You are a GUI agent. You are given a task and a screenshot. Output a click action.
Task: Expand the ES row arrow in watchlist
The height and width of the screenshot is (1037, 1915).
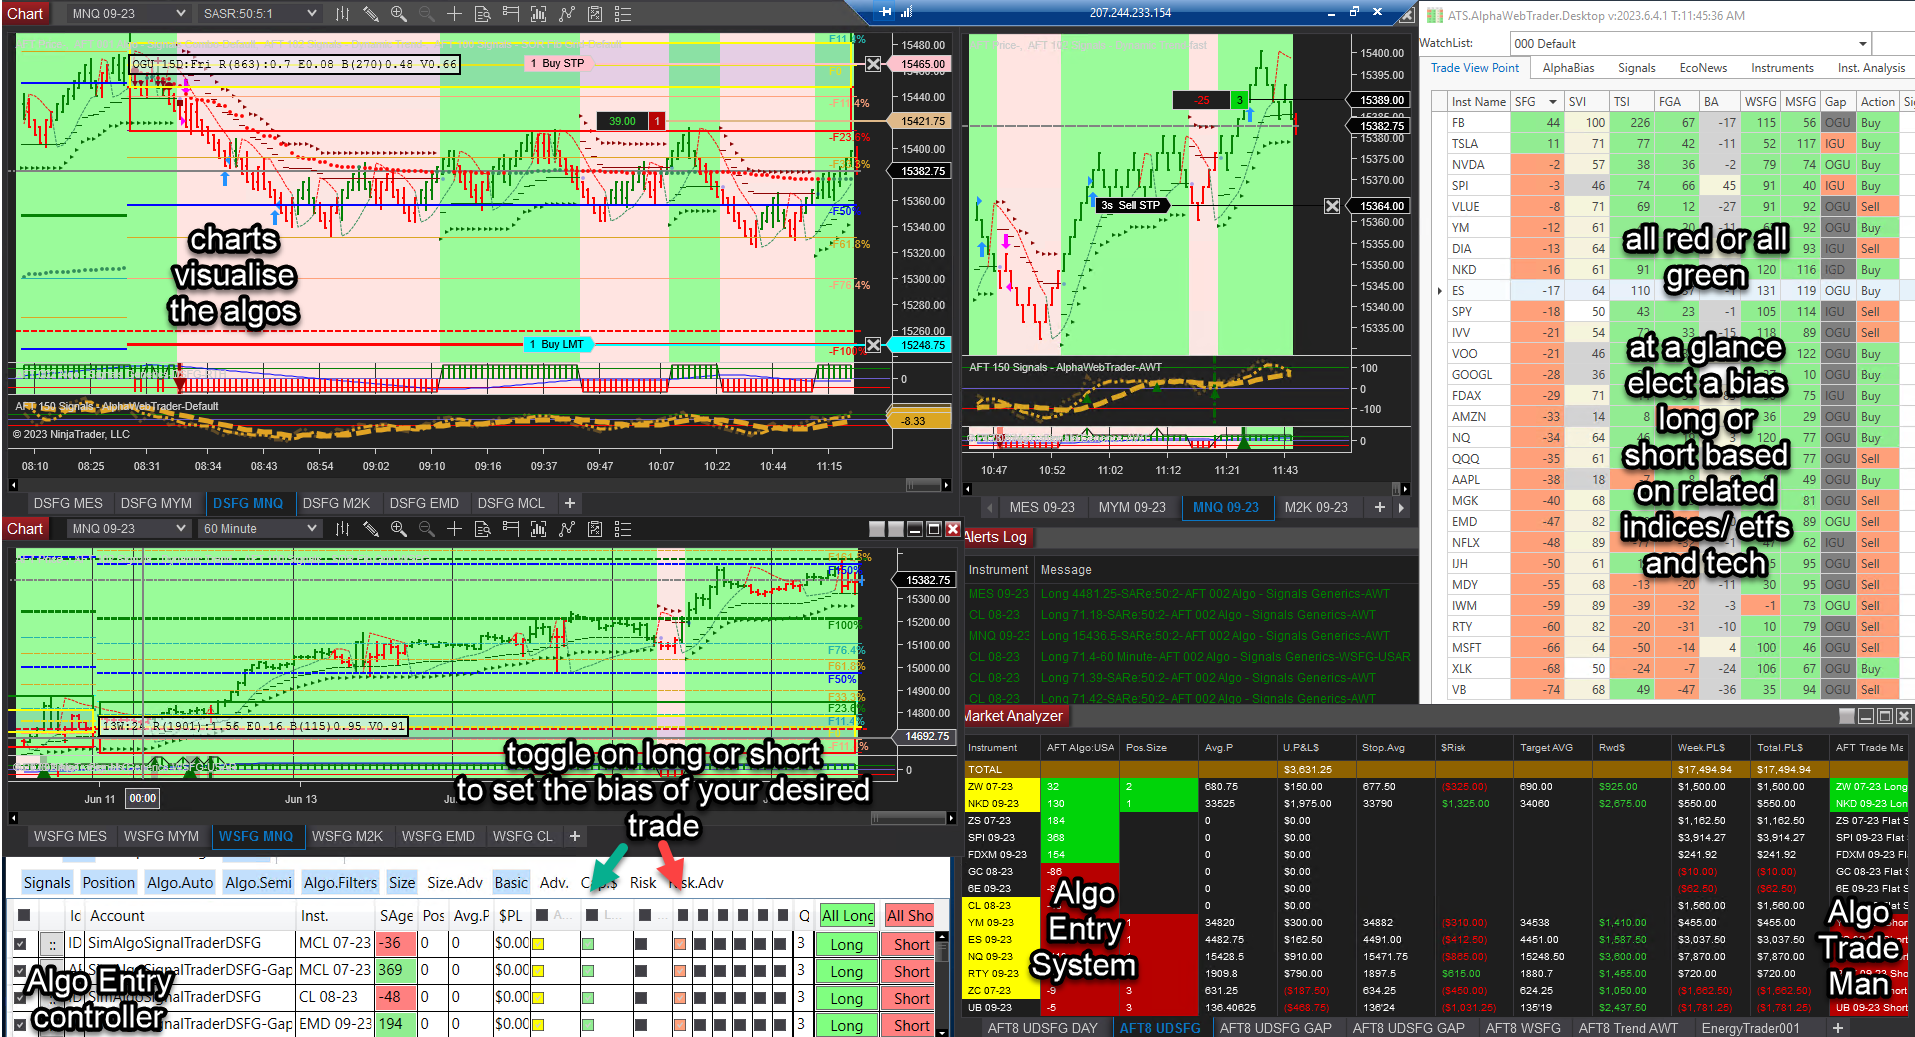point(1440,291)
